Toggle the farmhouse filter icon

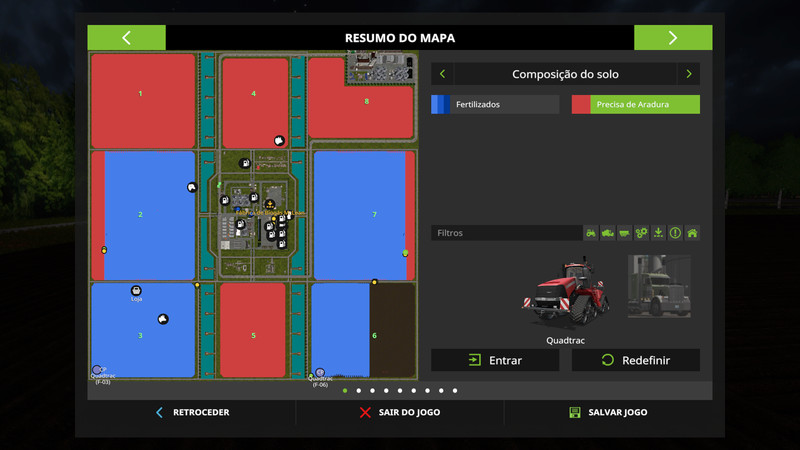692,233
